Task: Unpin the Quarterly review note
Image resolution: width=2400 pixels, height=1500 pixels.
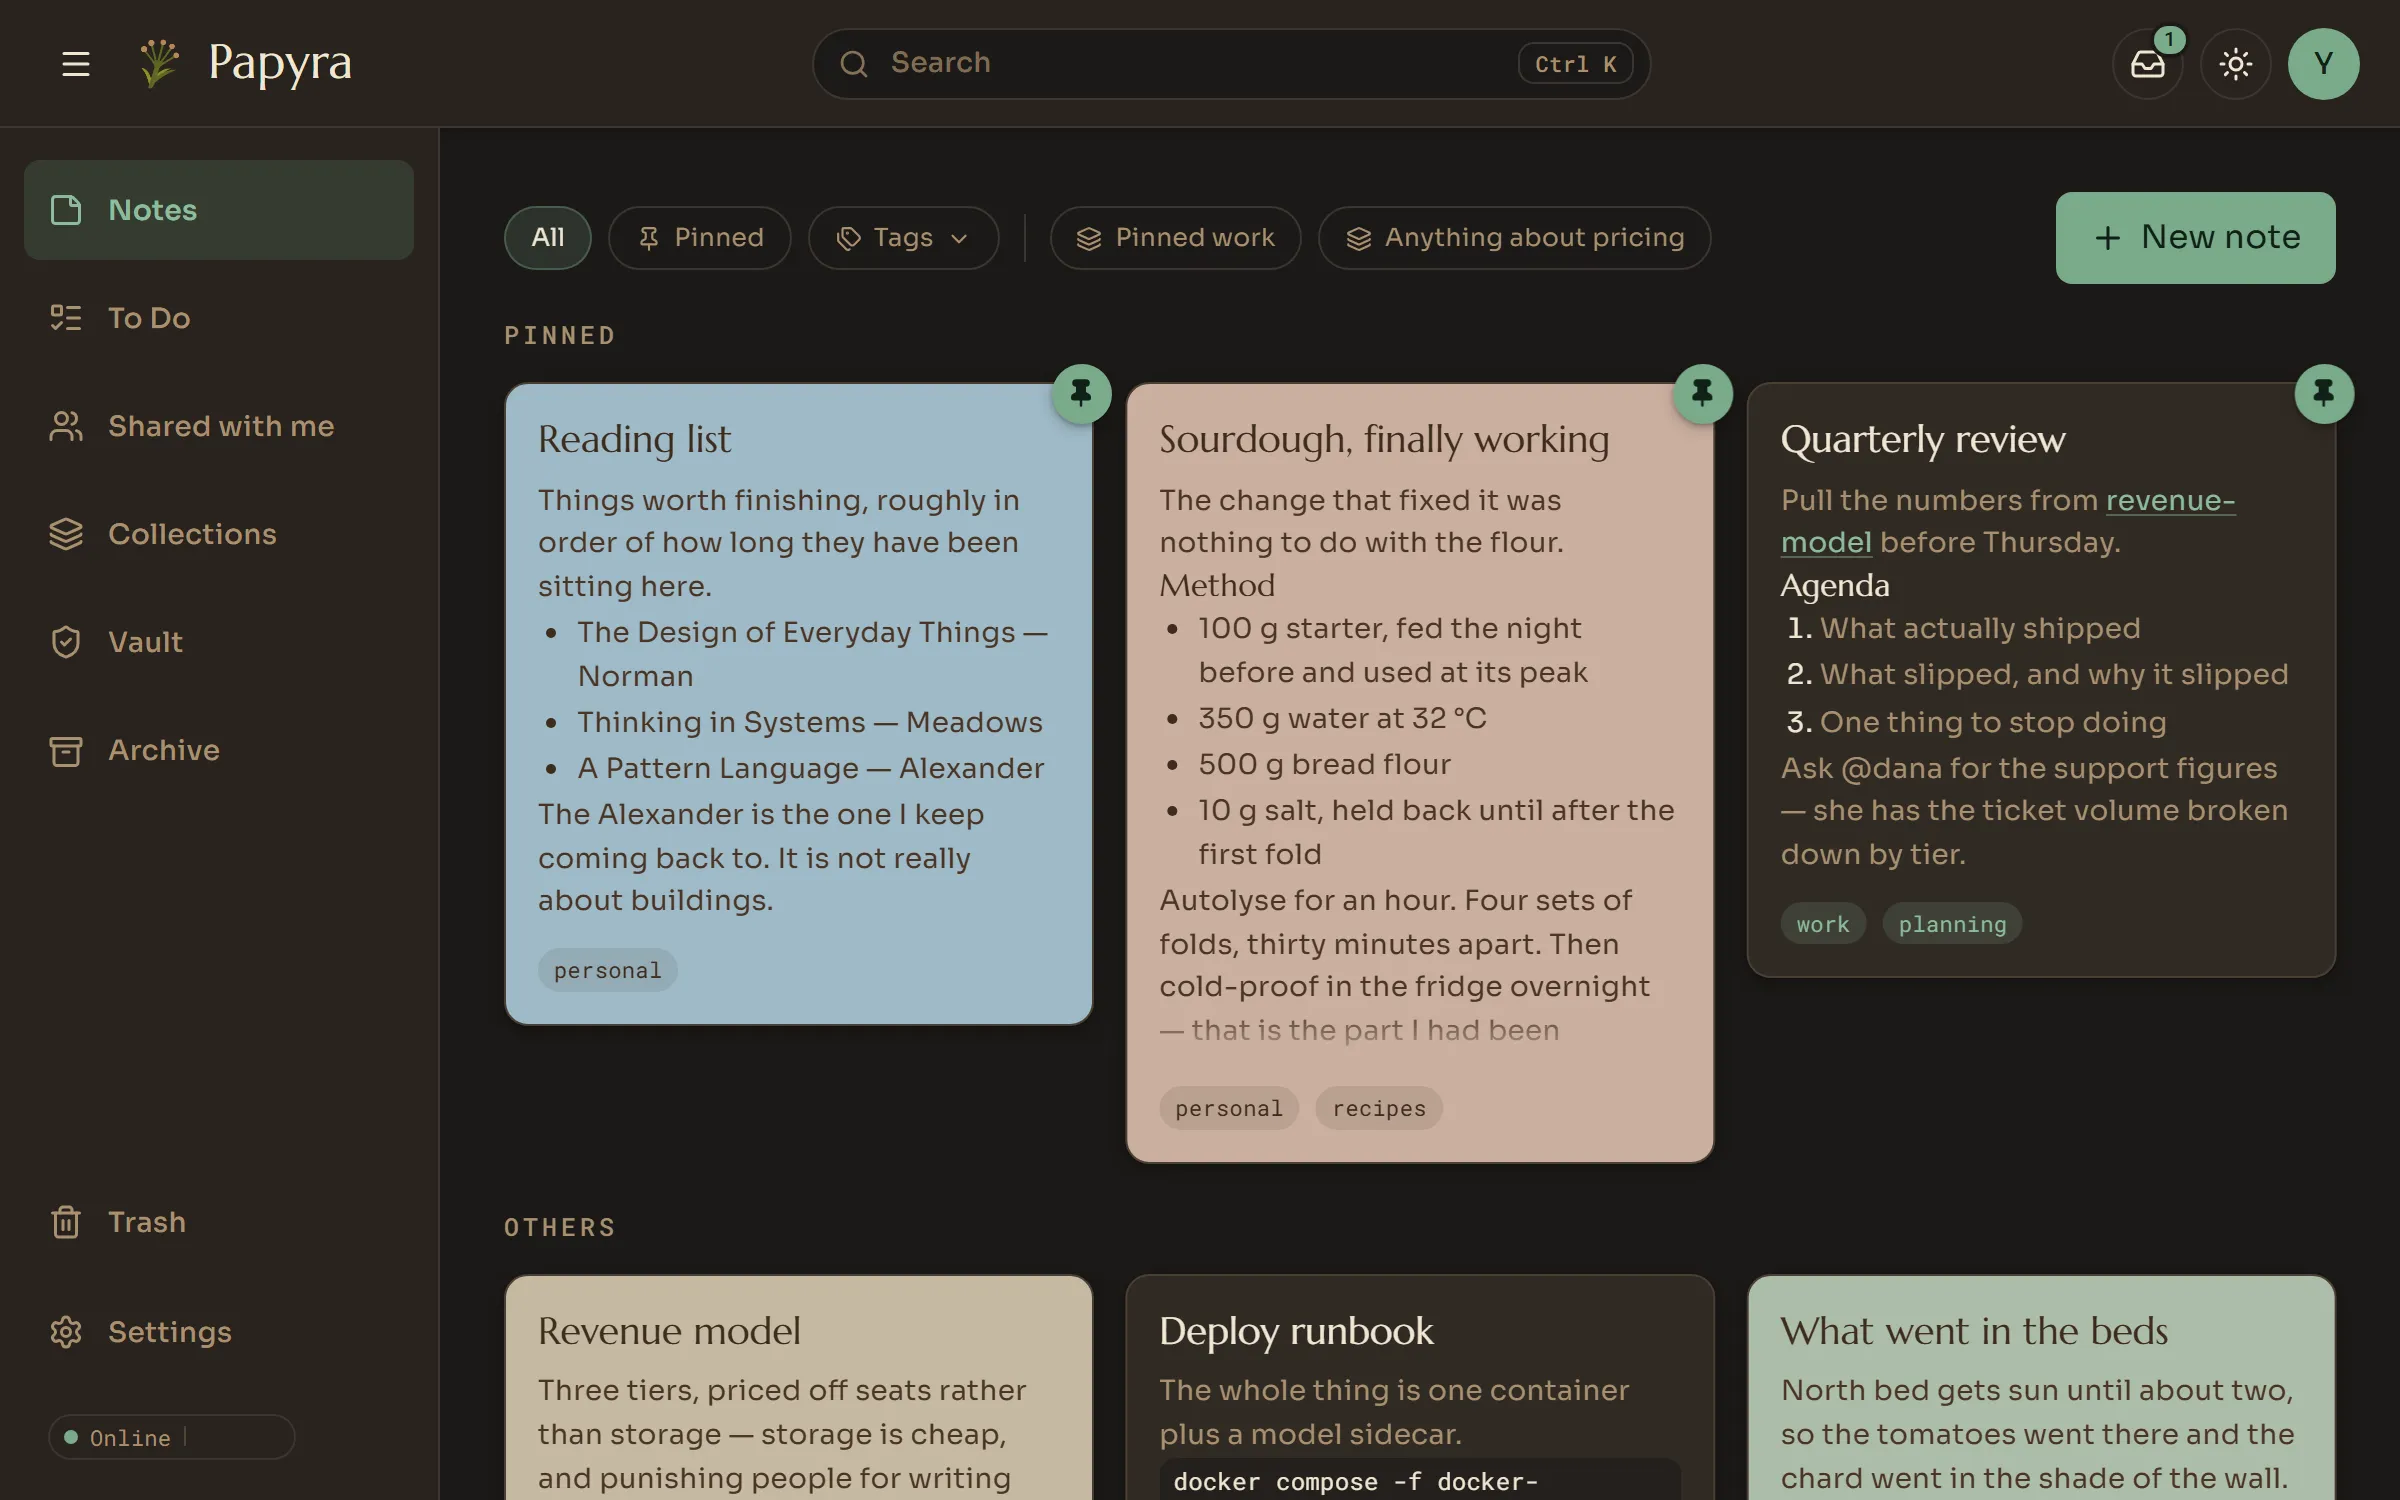Action: (2323, 393)
